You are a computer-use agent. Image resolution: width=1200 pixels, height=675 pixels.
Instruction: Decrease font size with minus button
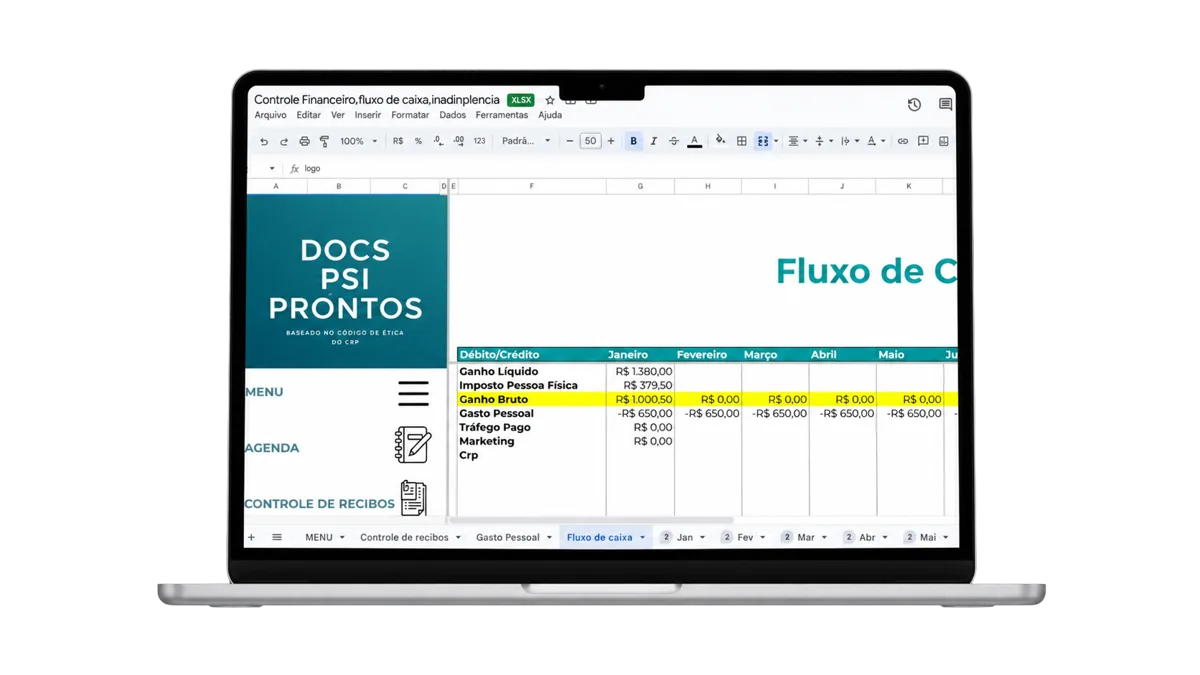pos(570,142)
